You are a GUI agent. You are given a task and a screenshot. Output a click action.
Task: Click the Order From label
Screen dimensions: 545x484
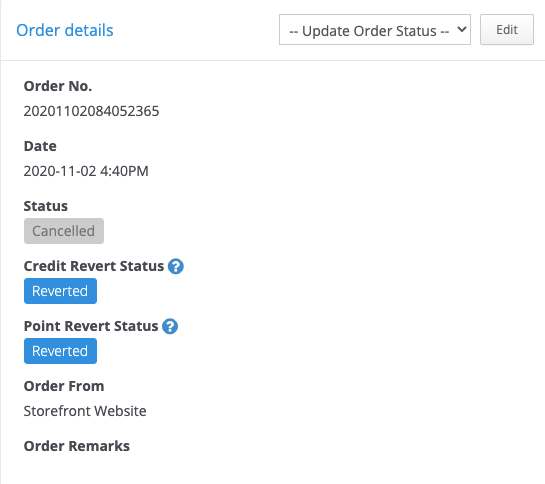pyautogui.click(x=64, y=386)
